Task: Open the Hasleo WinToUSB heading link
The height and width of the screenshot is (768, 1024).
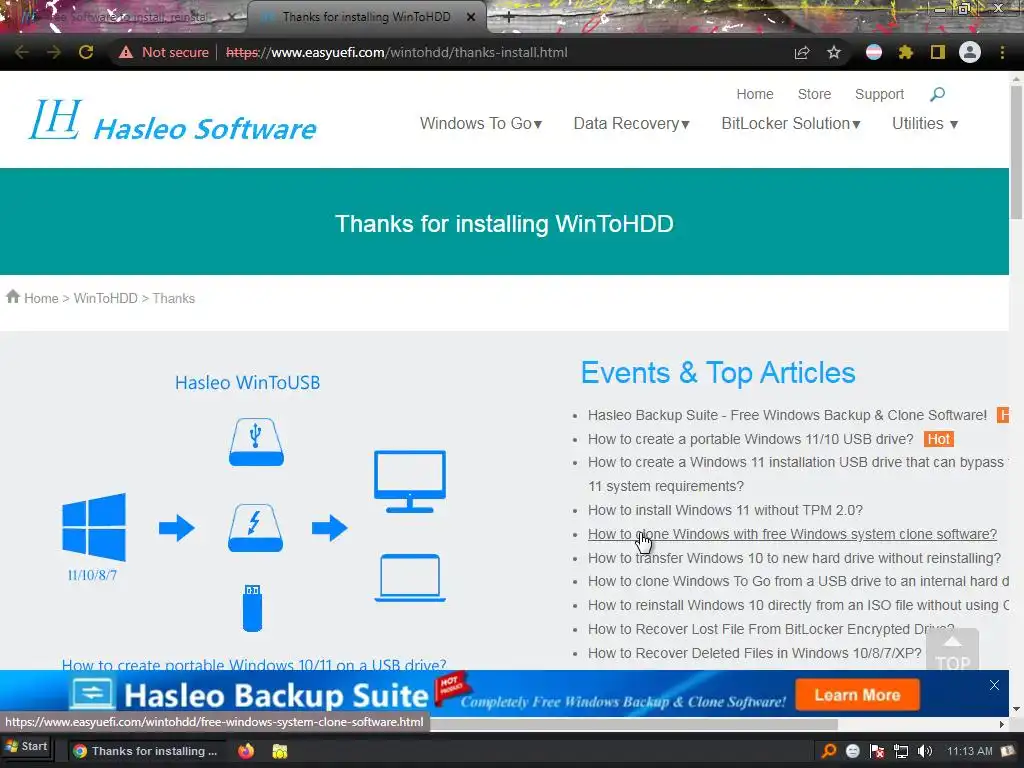Action: coord(248,383)
